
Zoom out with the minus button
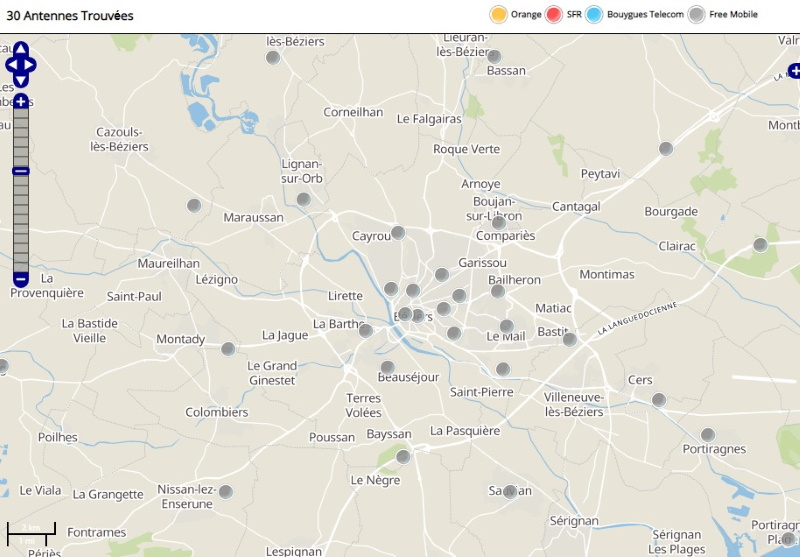click(20, 279)
